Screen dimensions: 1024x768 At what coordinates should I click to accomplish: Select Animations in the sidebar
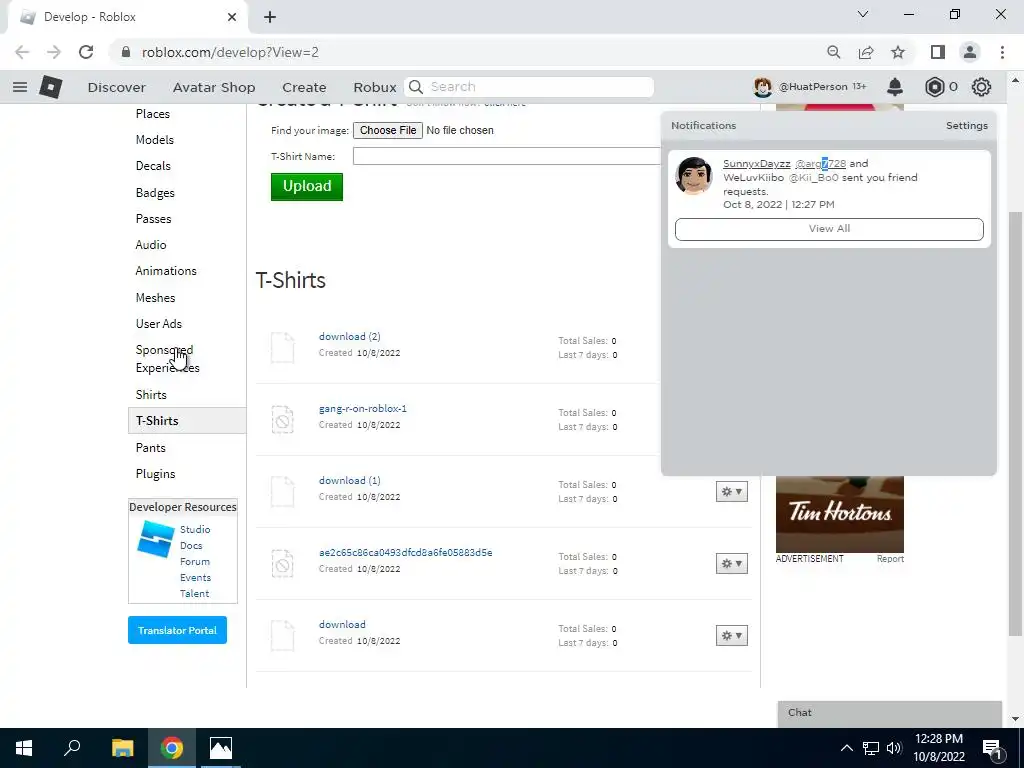[x=166, y=271]
